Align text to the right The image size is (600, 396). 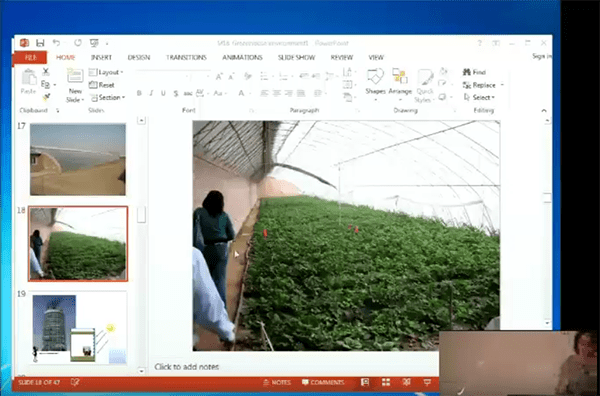point(289,93)
